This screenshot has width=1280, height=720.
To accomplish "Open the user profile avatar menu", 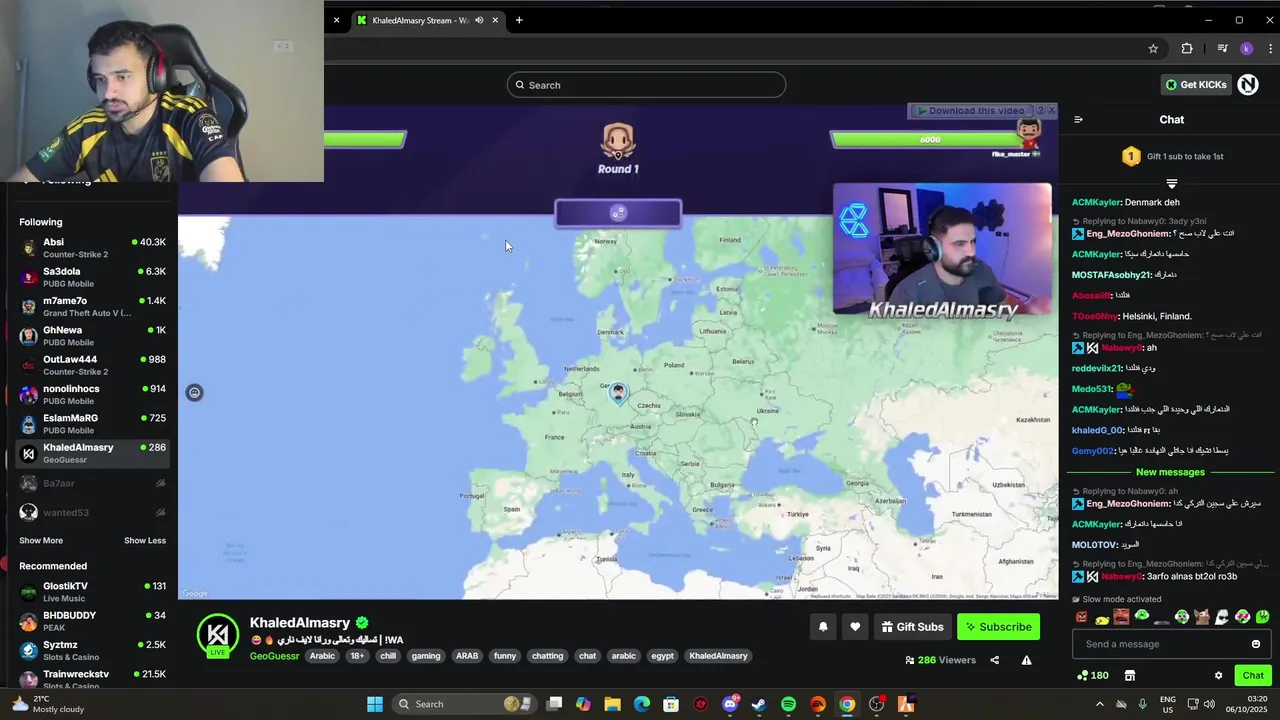I will (x=1248, y=85).
